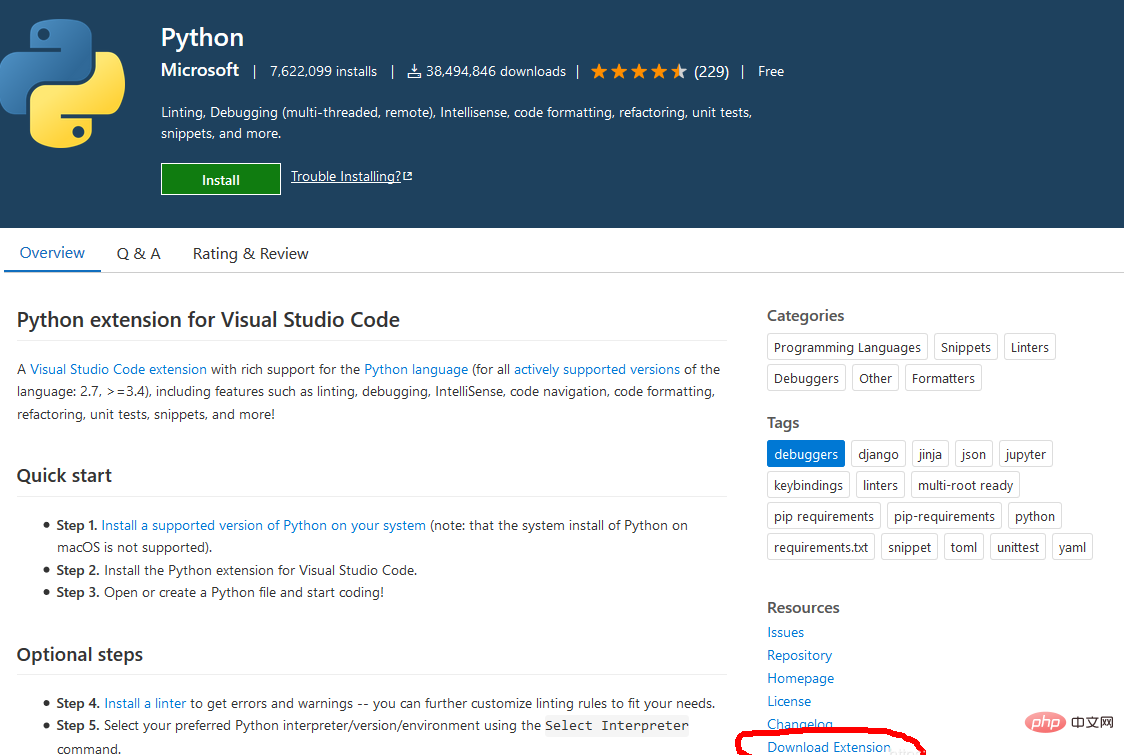Screen dimensions: 1124x755
Task: Click the snippet tag
Action: pyautogui.click(x=909, y=547)
